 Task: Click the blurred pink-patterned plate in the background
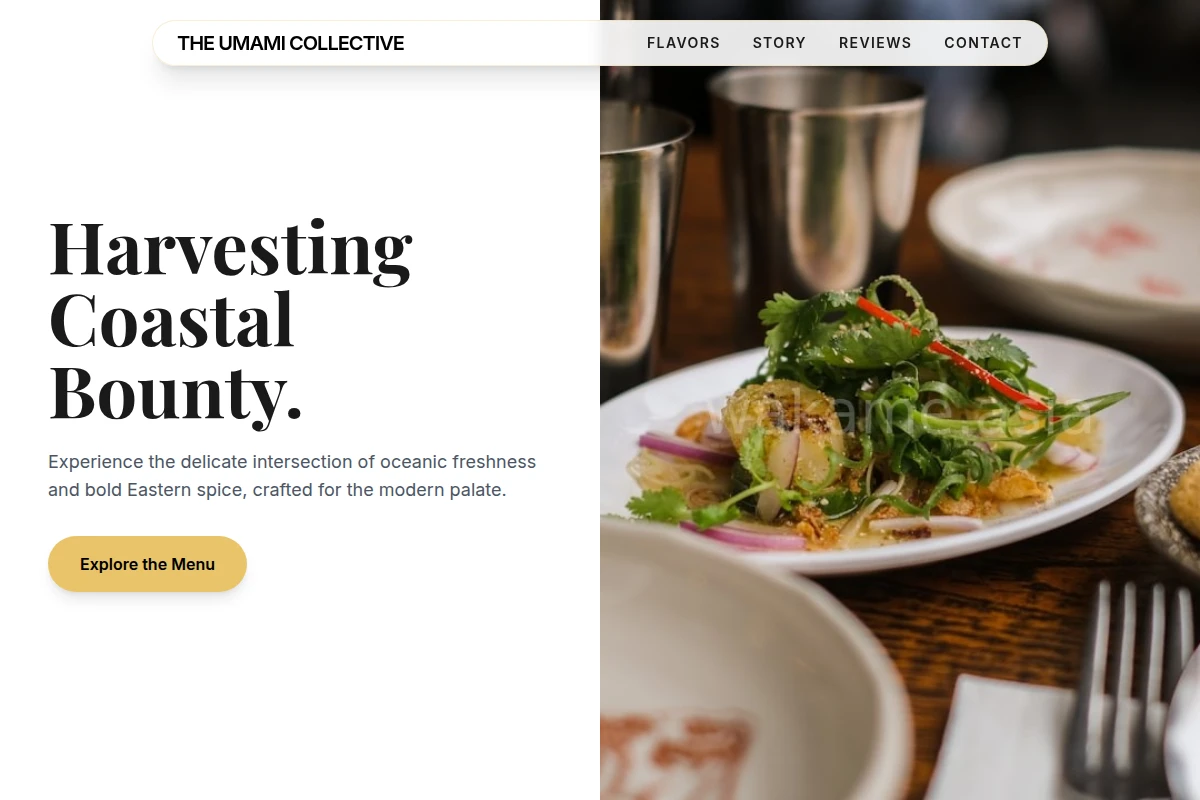pos(1065,240)
